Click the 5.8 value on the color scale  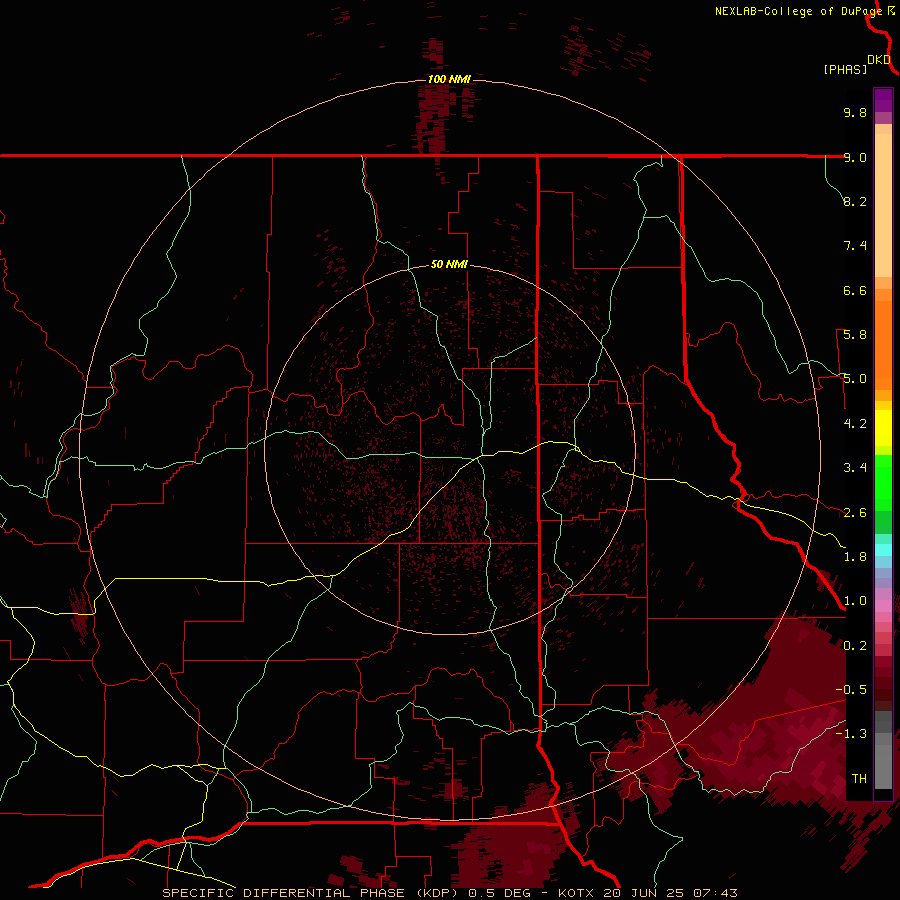(x=855, y=335)
